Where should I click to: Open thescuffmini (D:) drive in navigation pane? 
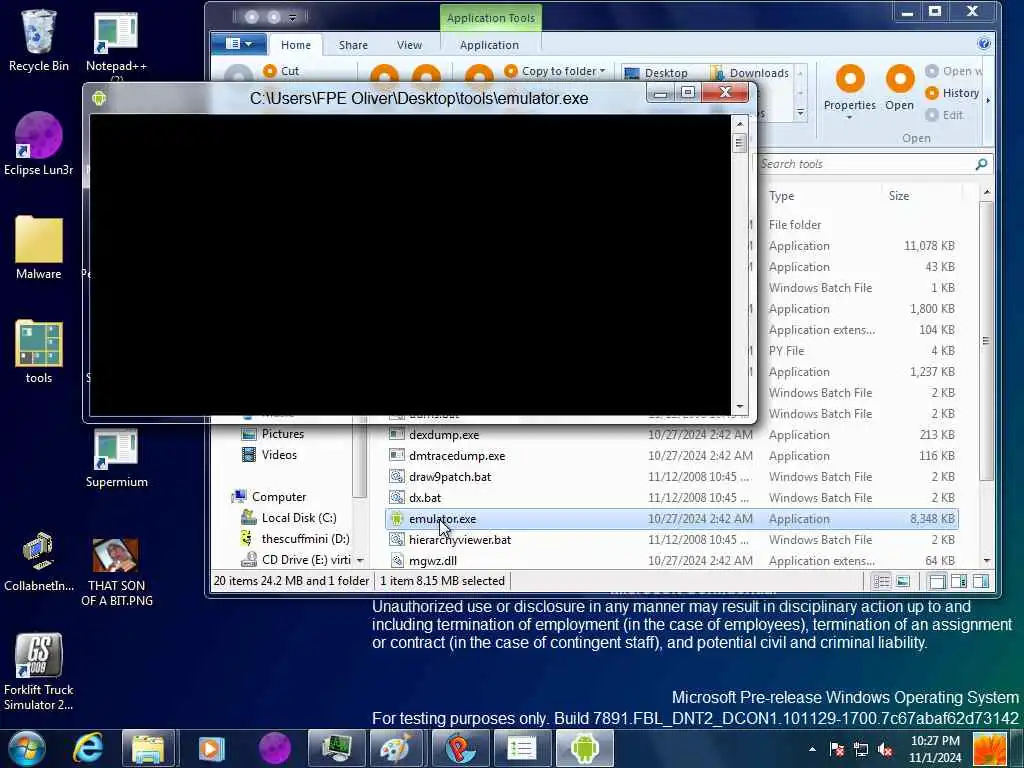click(295, 538)
